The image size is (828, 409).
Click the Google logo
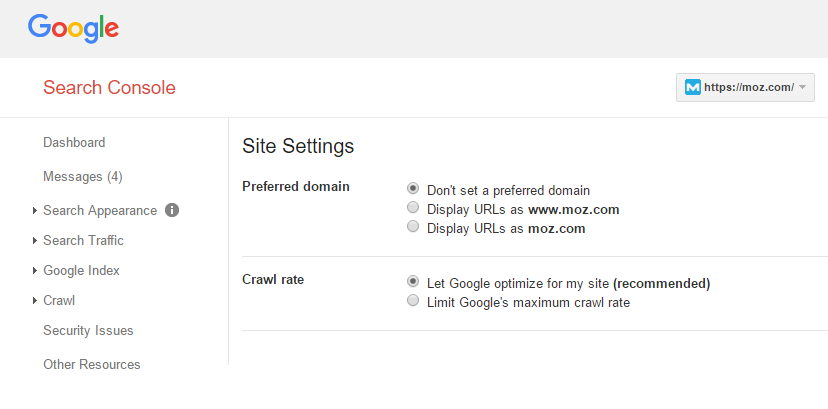pos(73,28)
